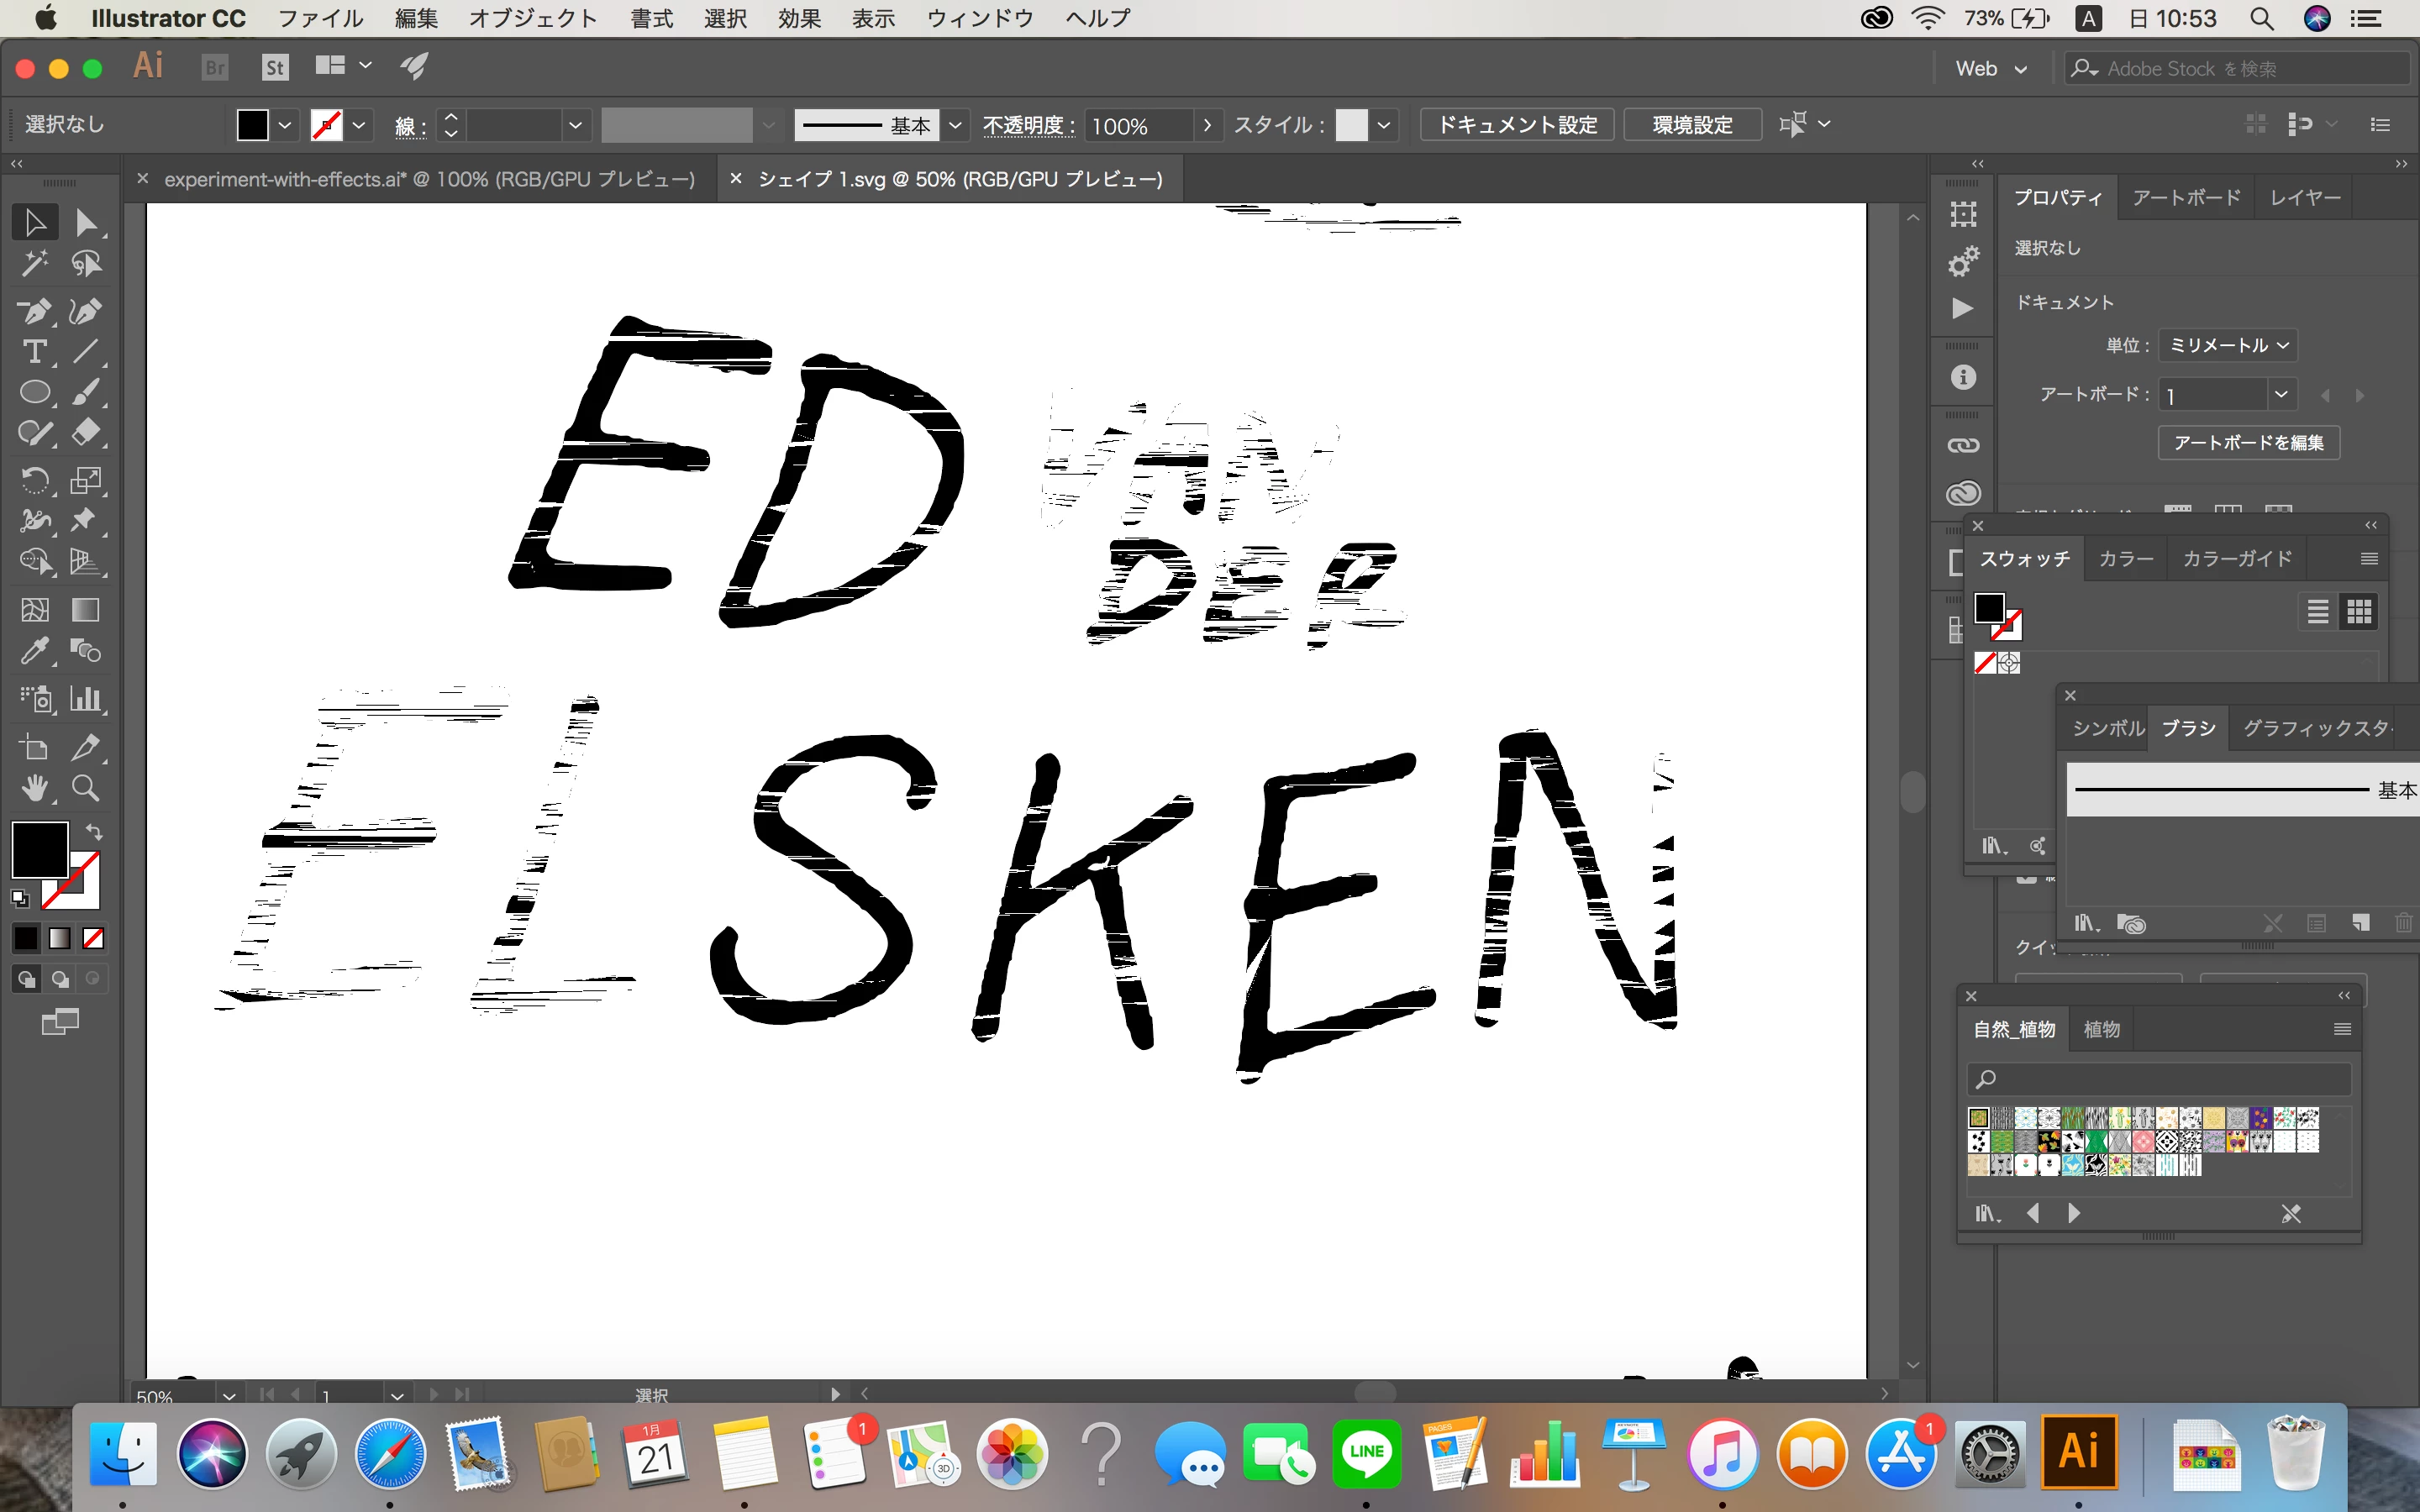Select the Ellipse tool
Image resolution: width=2420 pixels, height=1512 pixels.
coord(34,392)
